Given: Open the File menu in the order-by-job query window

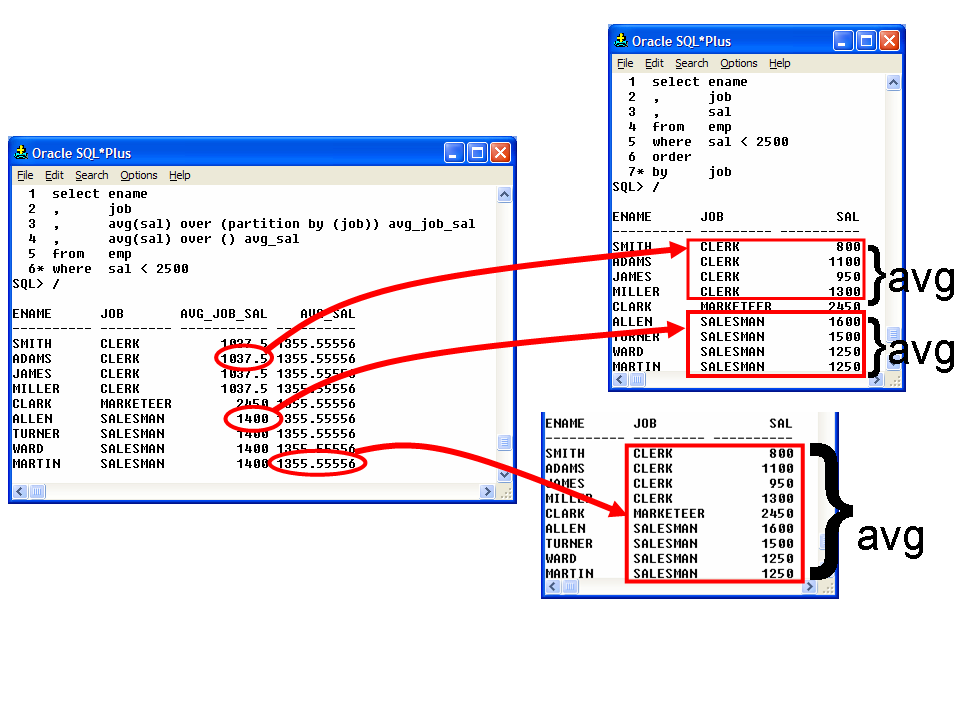Looking at the screenshot, I should tap(625, 63).
